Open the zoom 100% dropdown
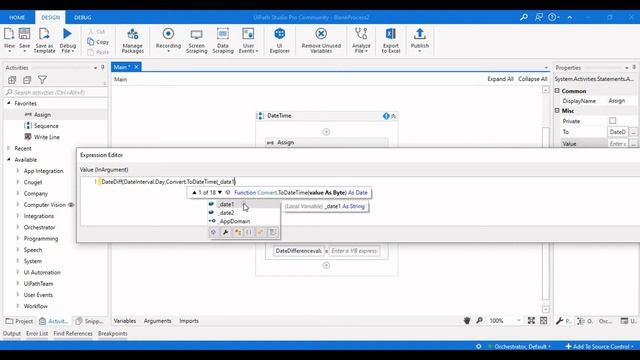Image resolution: width=640 pixels, height=360 pixels. (519, 321)
